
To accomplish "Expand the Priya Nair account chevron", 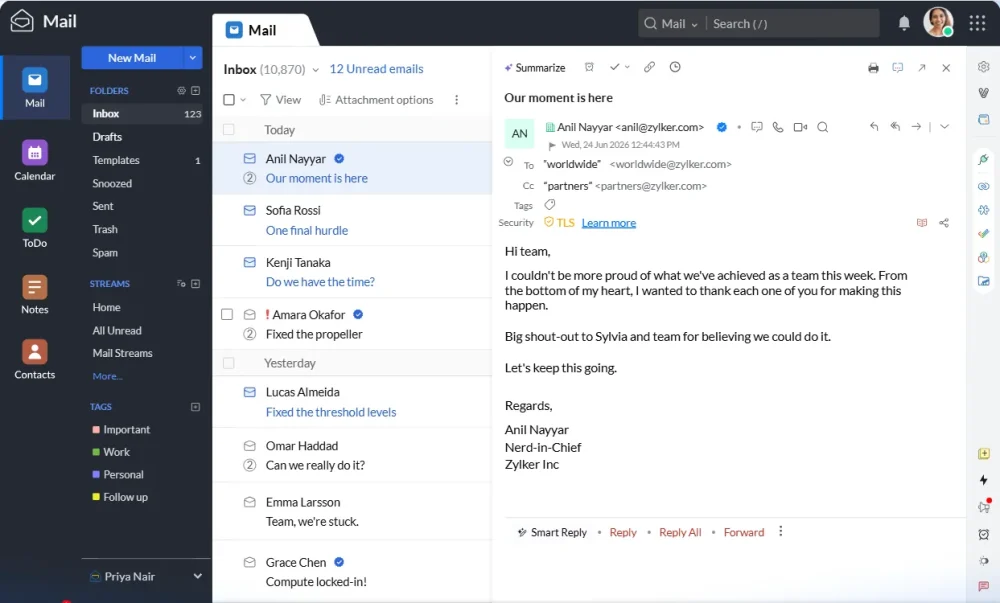I will coord(198,576).
